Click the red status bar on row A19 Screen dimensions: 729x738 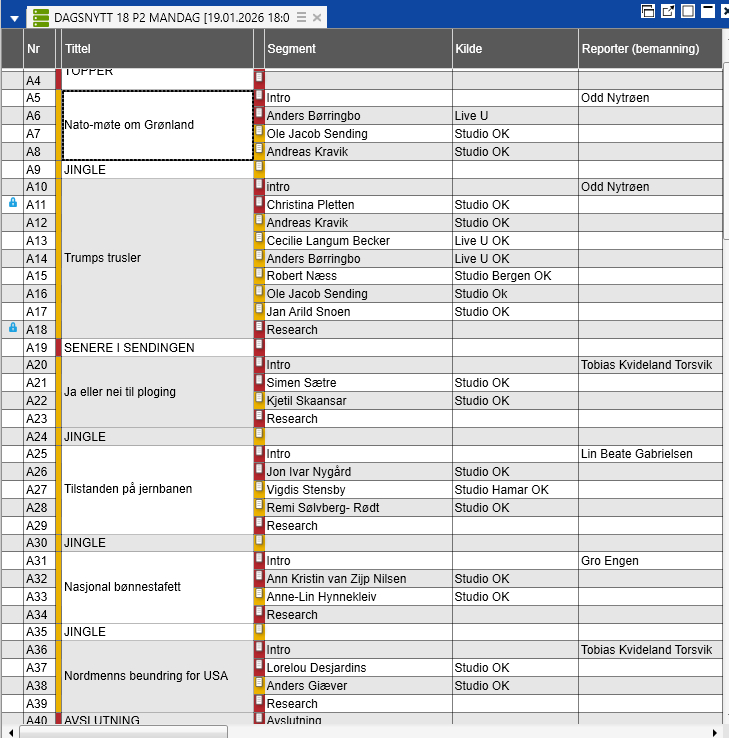pos(59,347)
